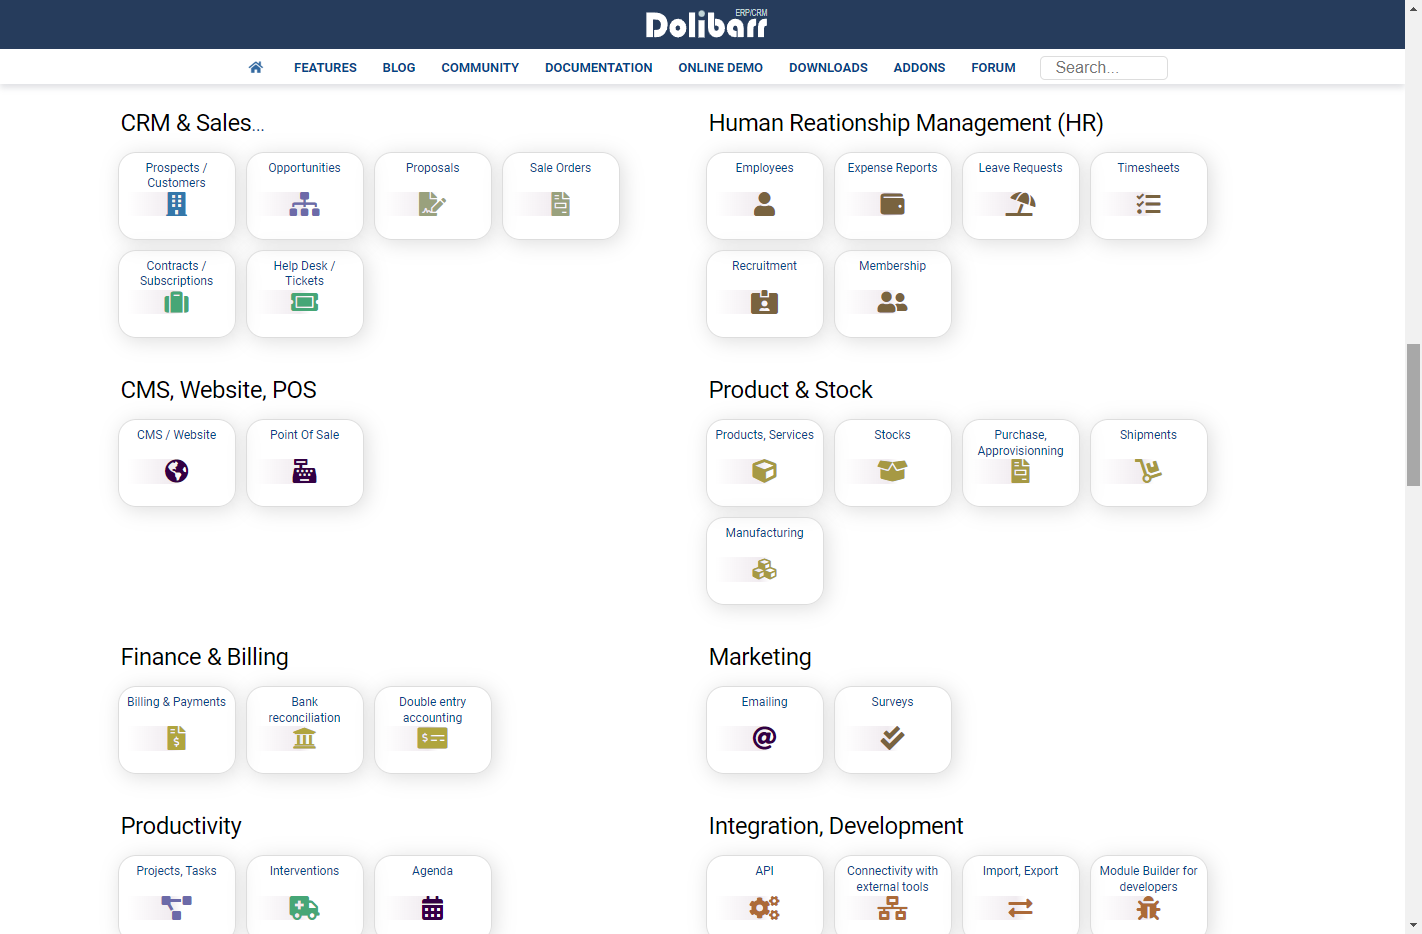Click the Module Builder for developers label

1149,879
